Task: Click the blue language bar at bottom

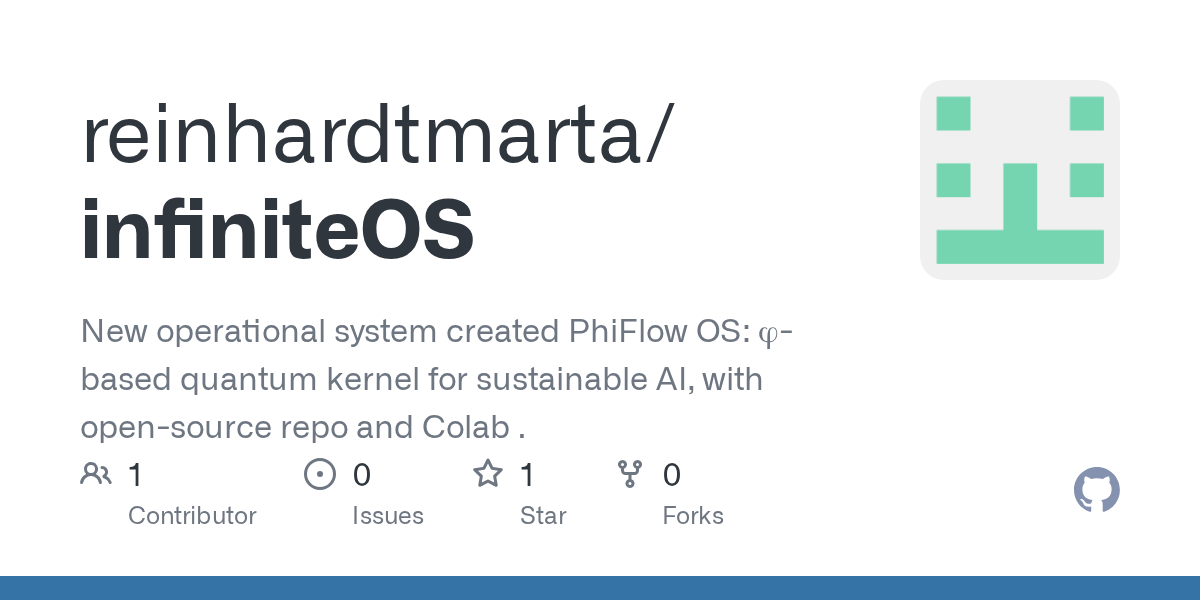Action: 600,588
